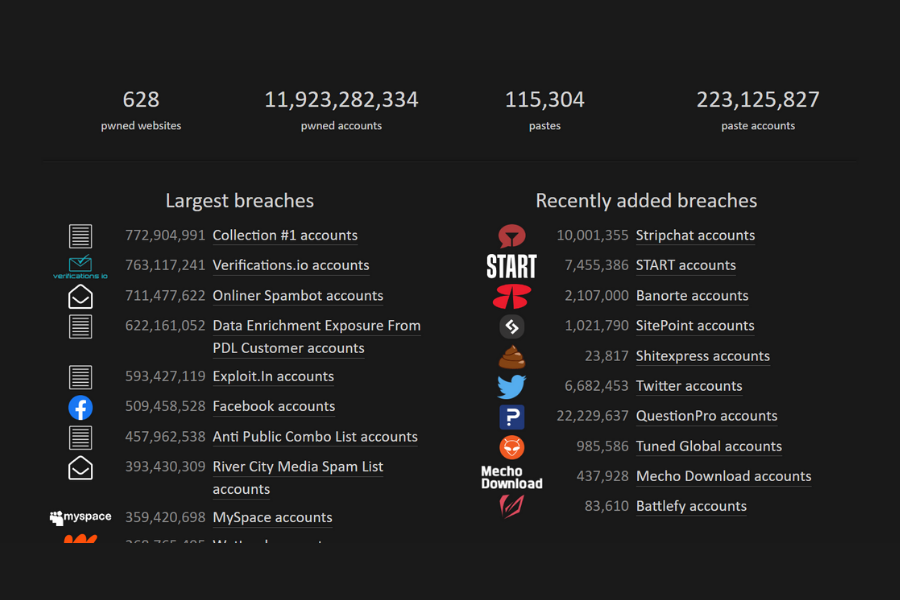Click the Battlefy flame icon
The height and width of the screenshot is (600, 900).
coord(511,506)
